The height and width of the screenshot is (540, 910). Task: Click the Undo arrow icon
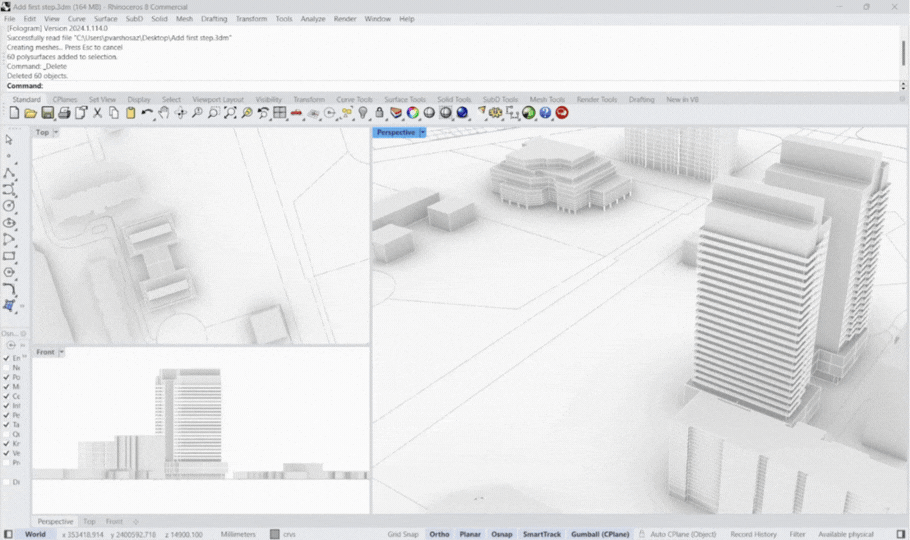[147, 113]
